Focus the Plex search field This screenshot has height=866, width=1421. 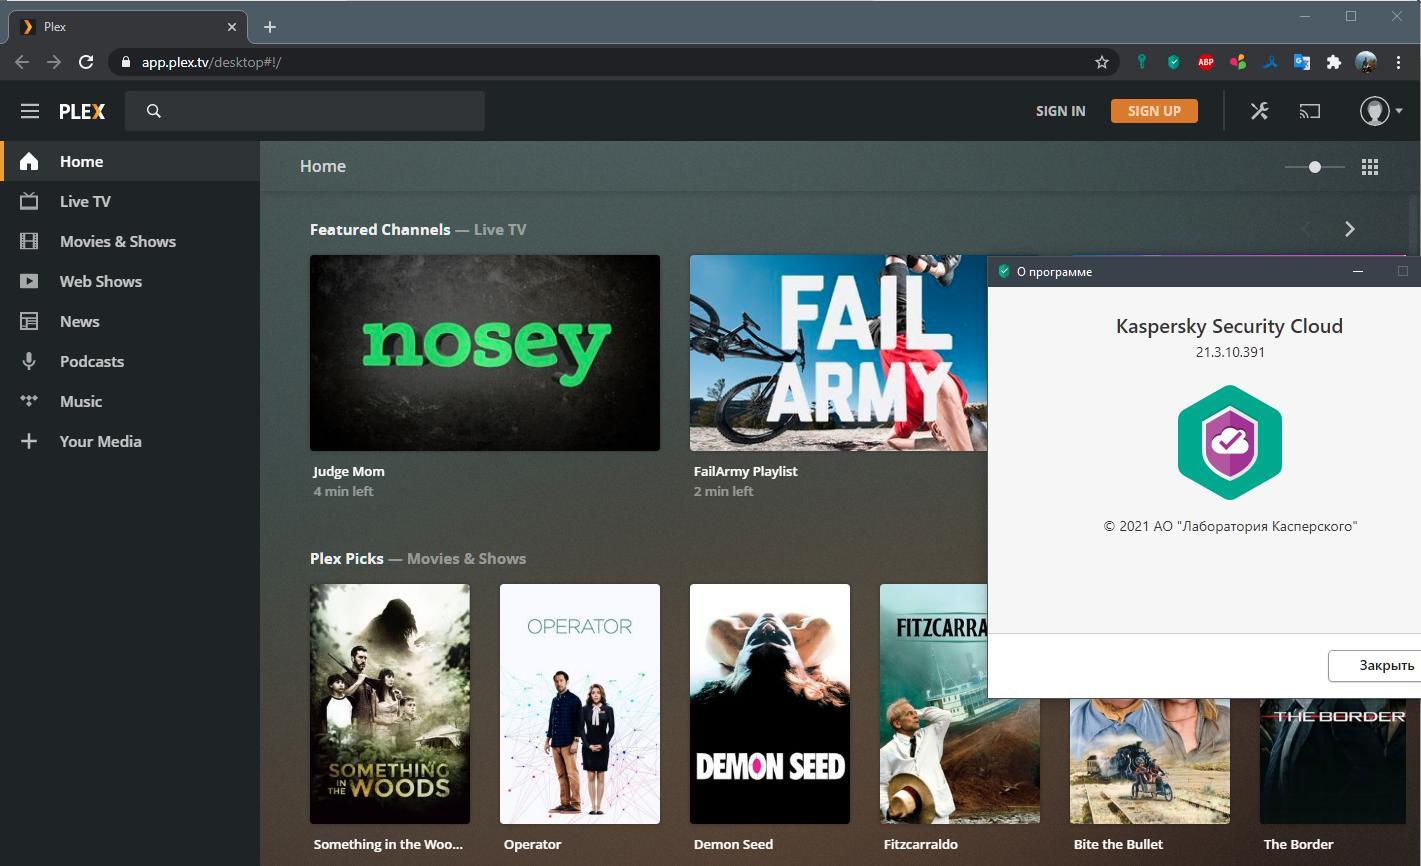[305, 111]
